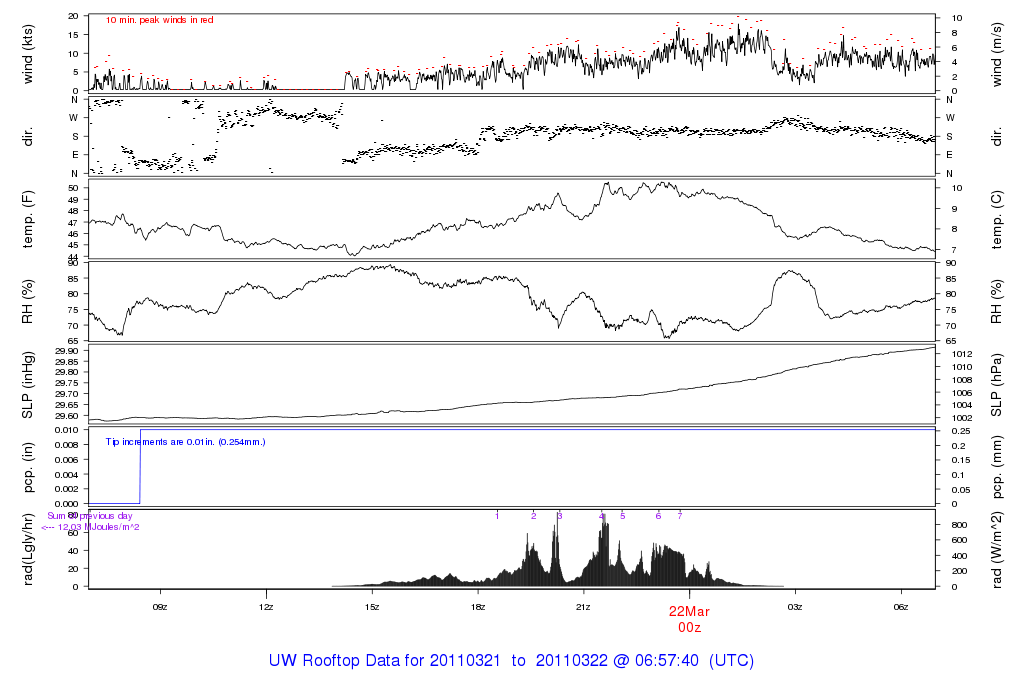Select the 'rad (W/m^2)' axis label
The image size is (1024, 700).
[997, 549]
